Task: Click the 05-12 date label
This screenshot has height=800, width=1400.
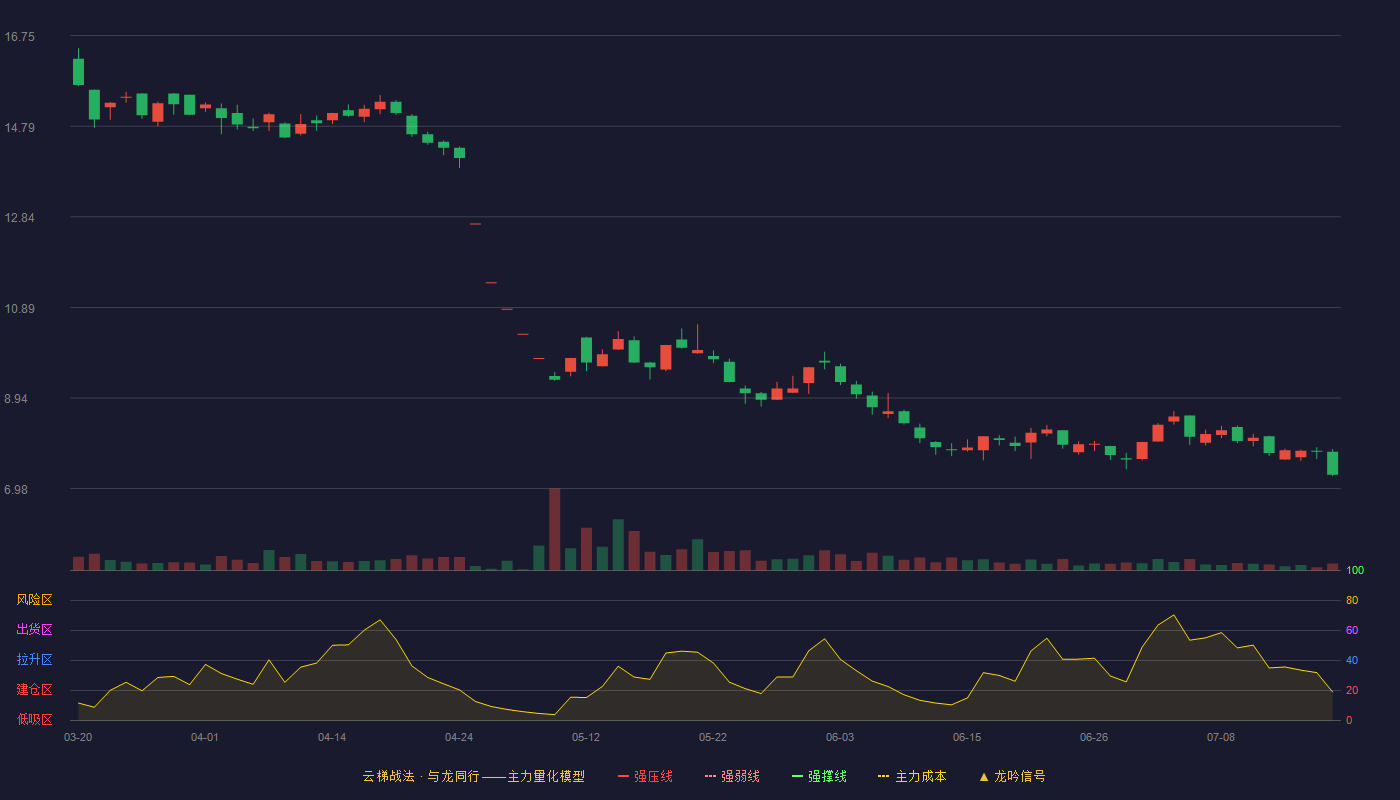Action: click(x=586, y=737)
